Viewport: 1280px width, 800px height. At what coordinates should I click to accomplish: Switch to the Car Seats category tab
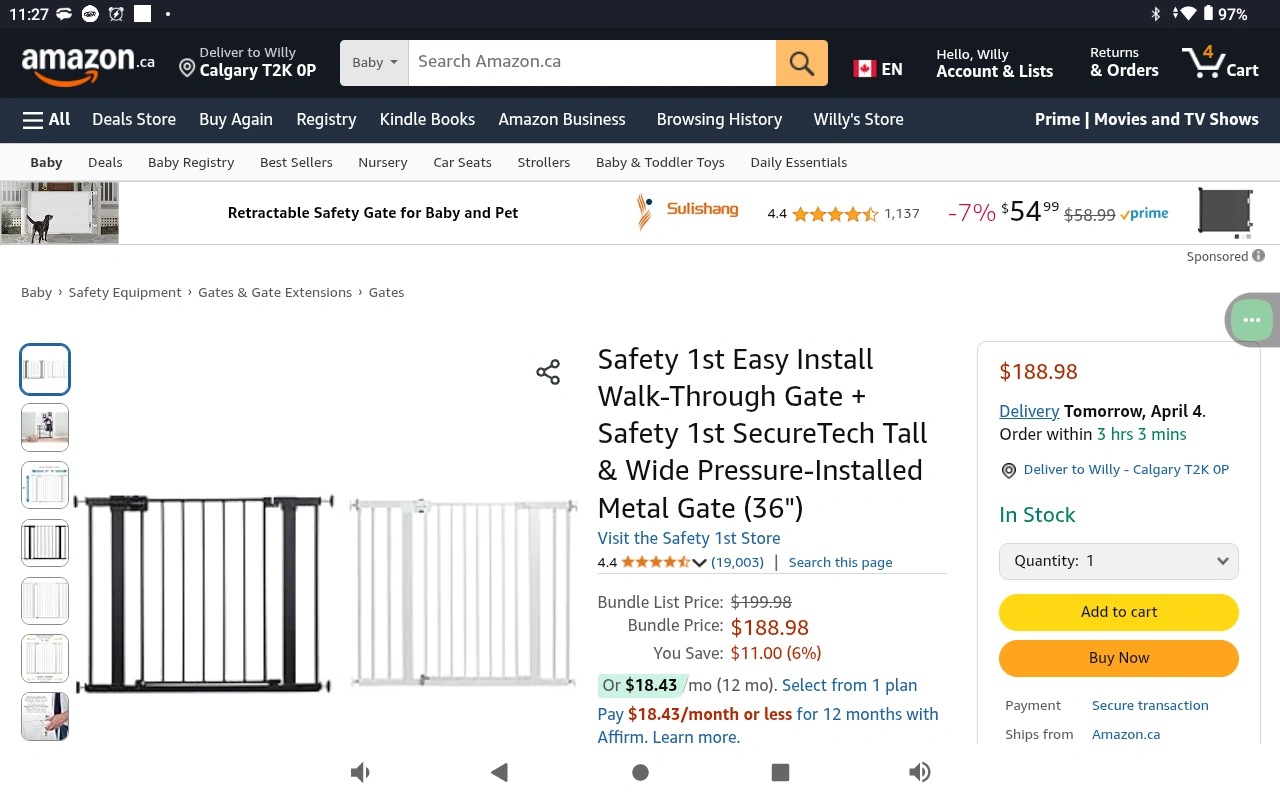pos(462,163)
